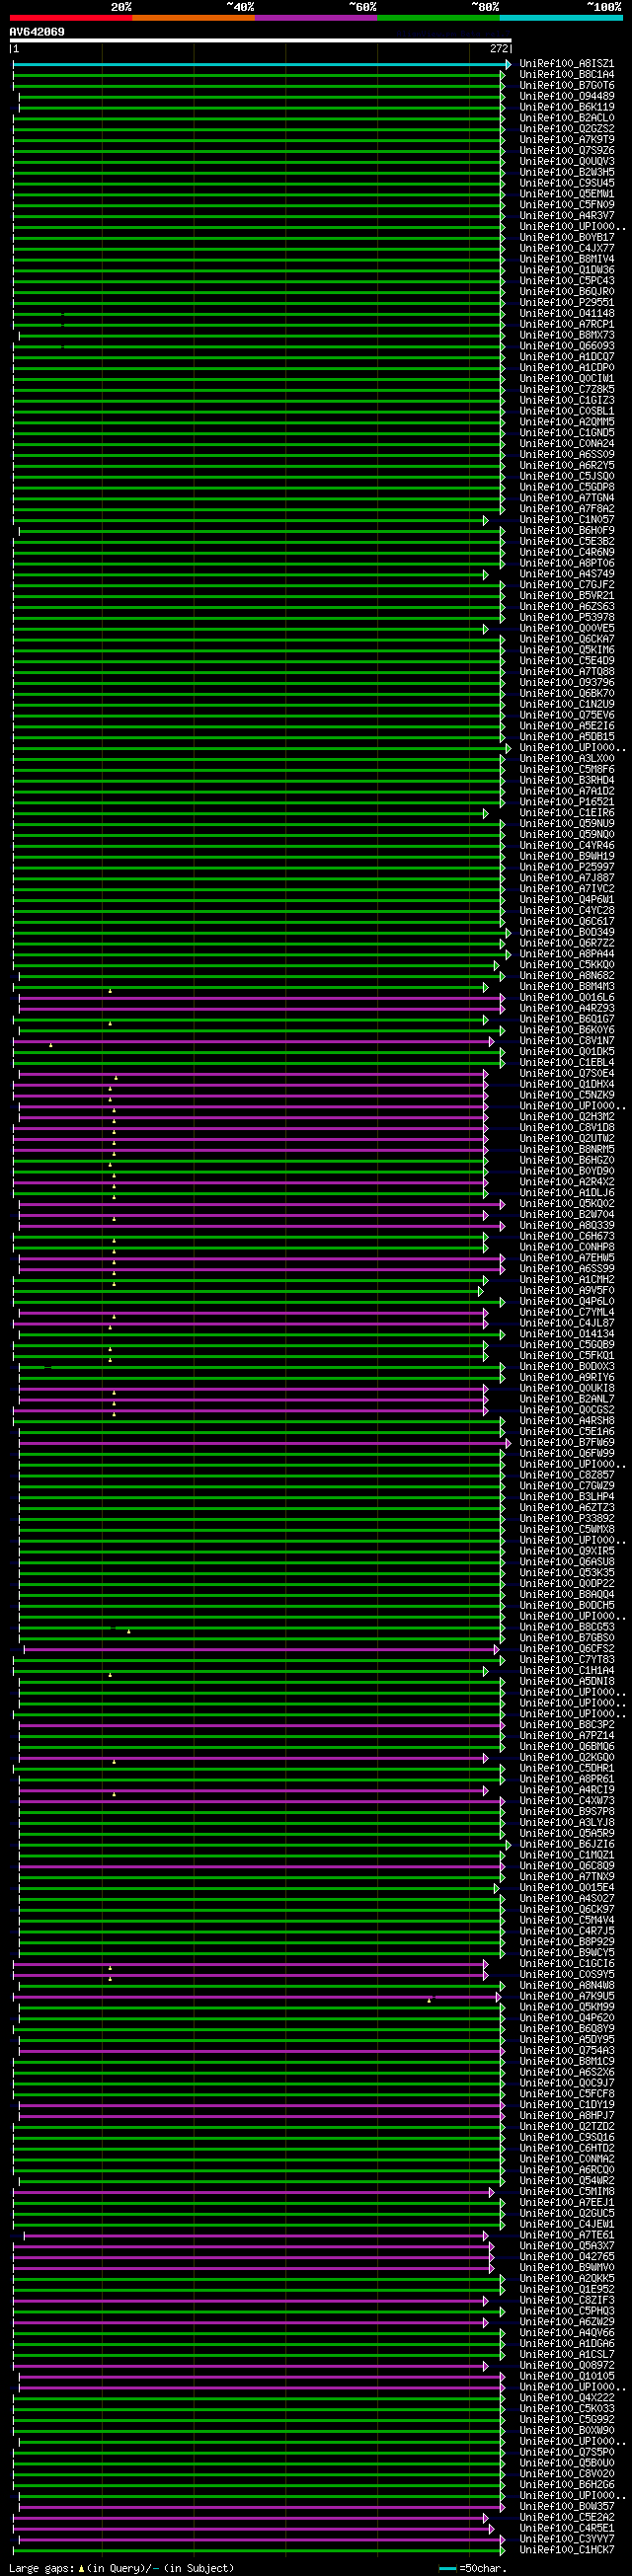Select hit label UniRef100_Q7S9Z6
The image size is (632, 2576).
[567, 151]
